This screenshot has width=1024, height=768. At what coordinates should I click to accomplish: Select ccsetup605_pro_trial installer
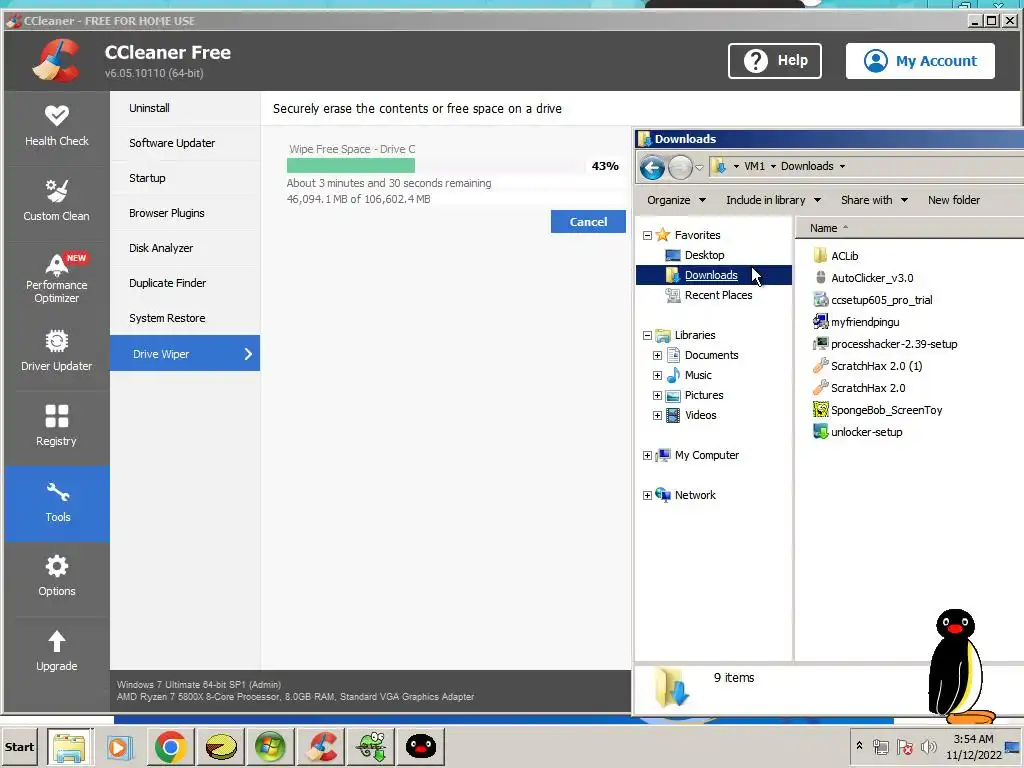tap(872, 300)
